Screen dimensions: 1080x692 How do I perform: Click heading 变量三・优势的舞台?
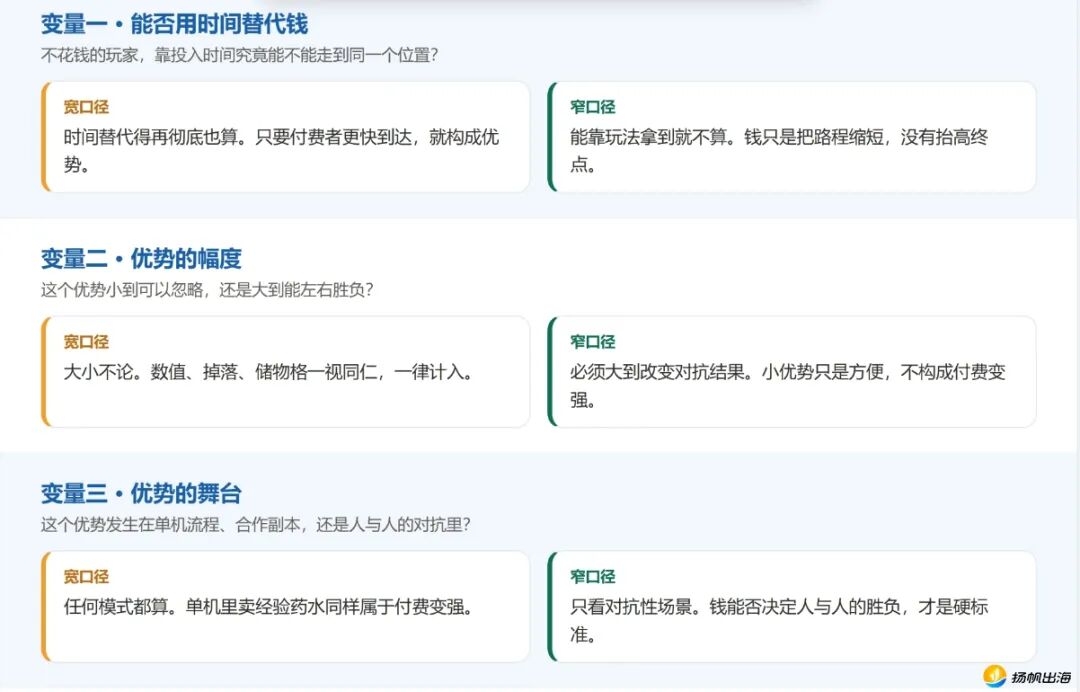(141, 494)
